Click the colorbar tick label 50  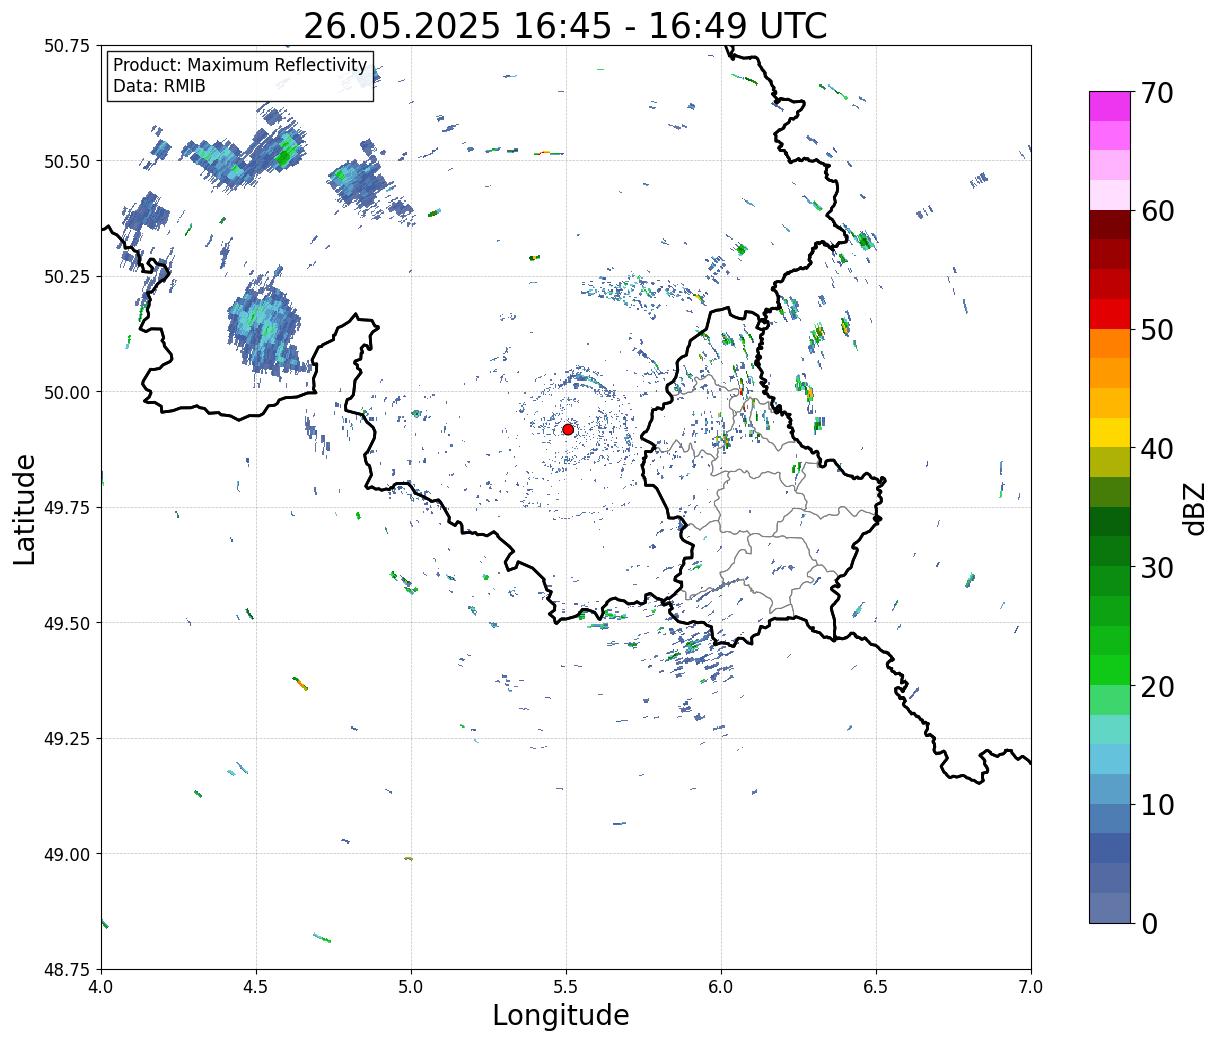1156,330
